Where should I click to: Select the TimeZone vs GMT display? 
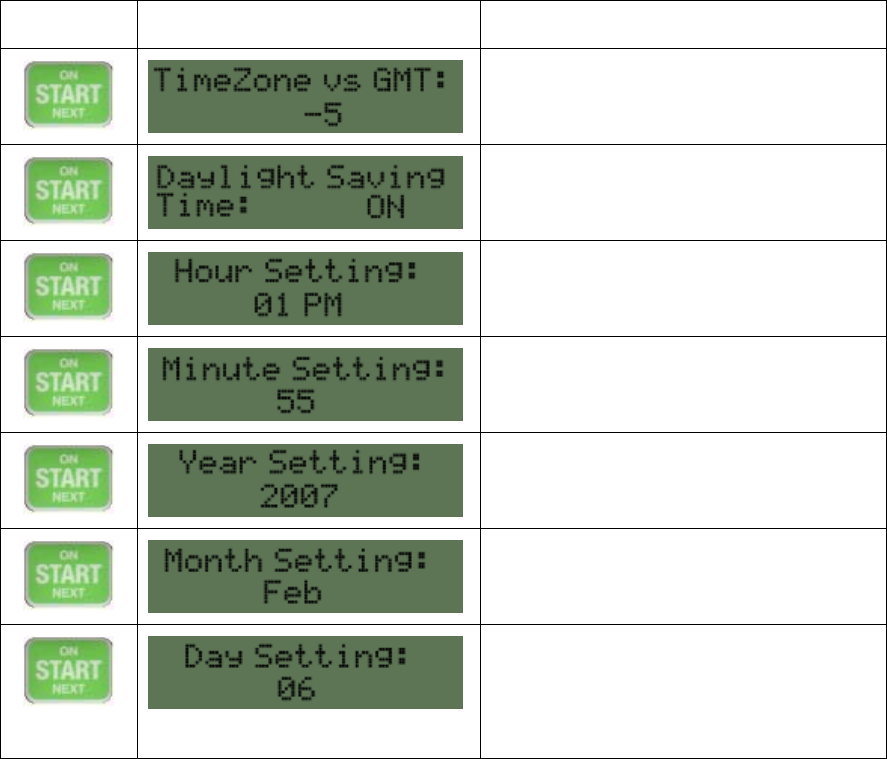point(305,96)
